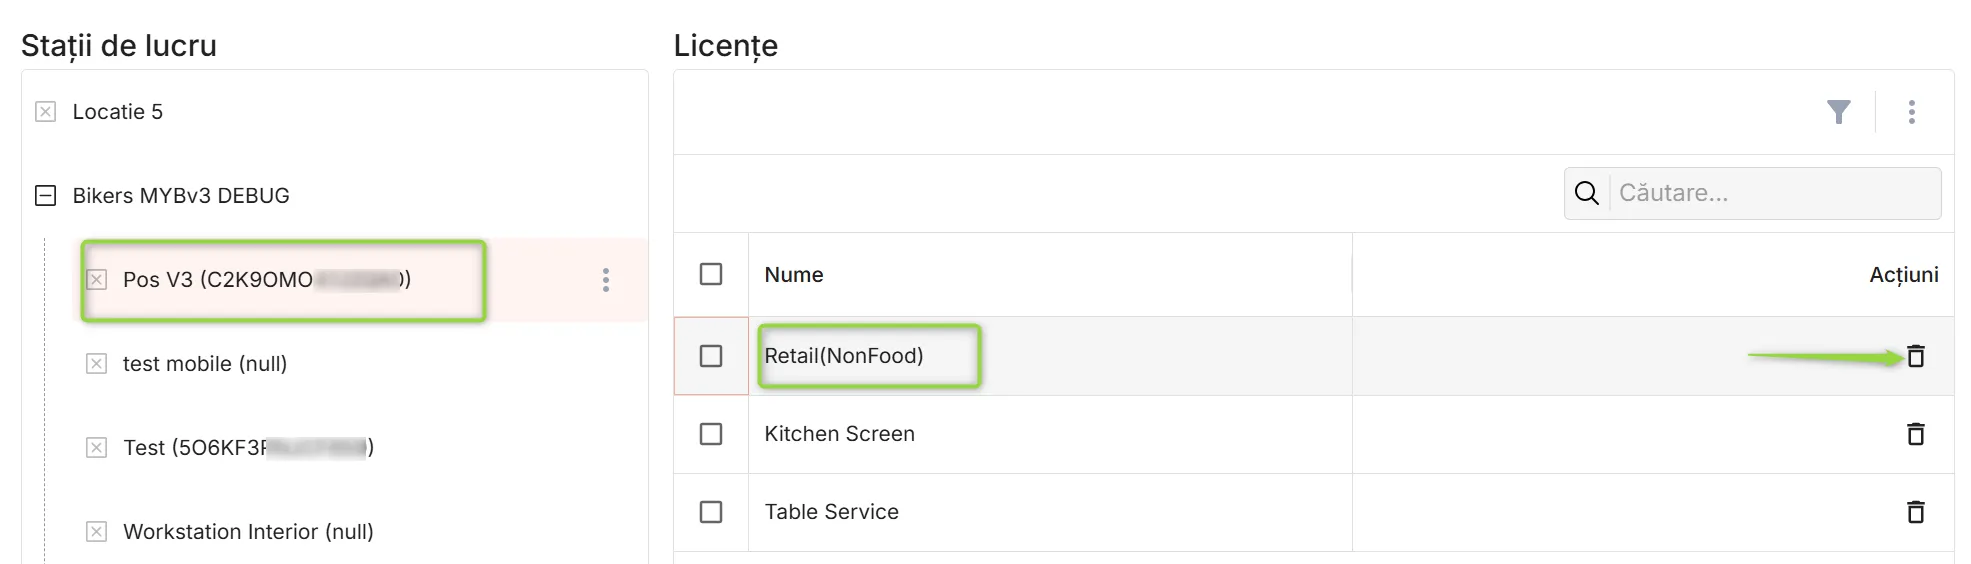Delete the Kitchen Screen license
Image resolution: width=1971 pixels, height=564 pixels.
coord(1915,434)
